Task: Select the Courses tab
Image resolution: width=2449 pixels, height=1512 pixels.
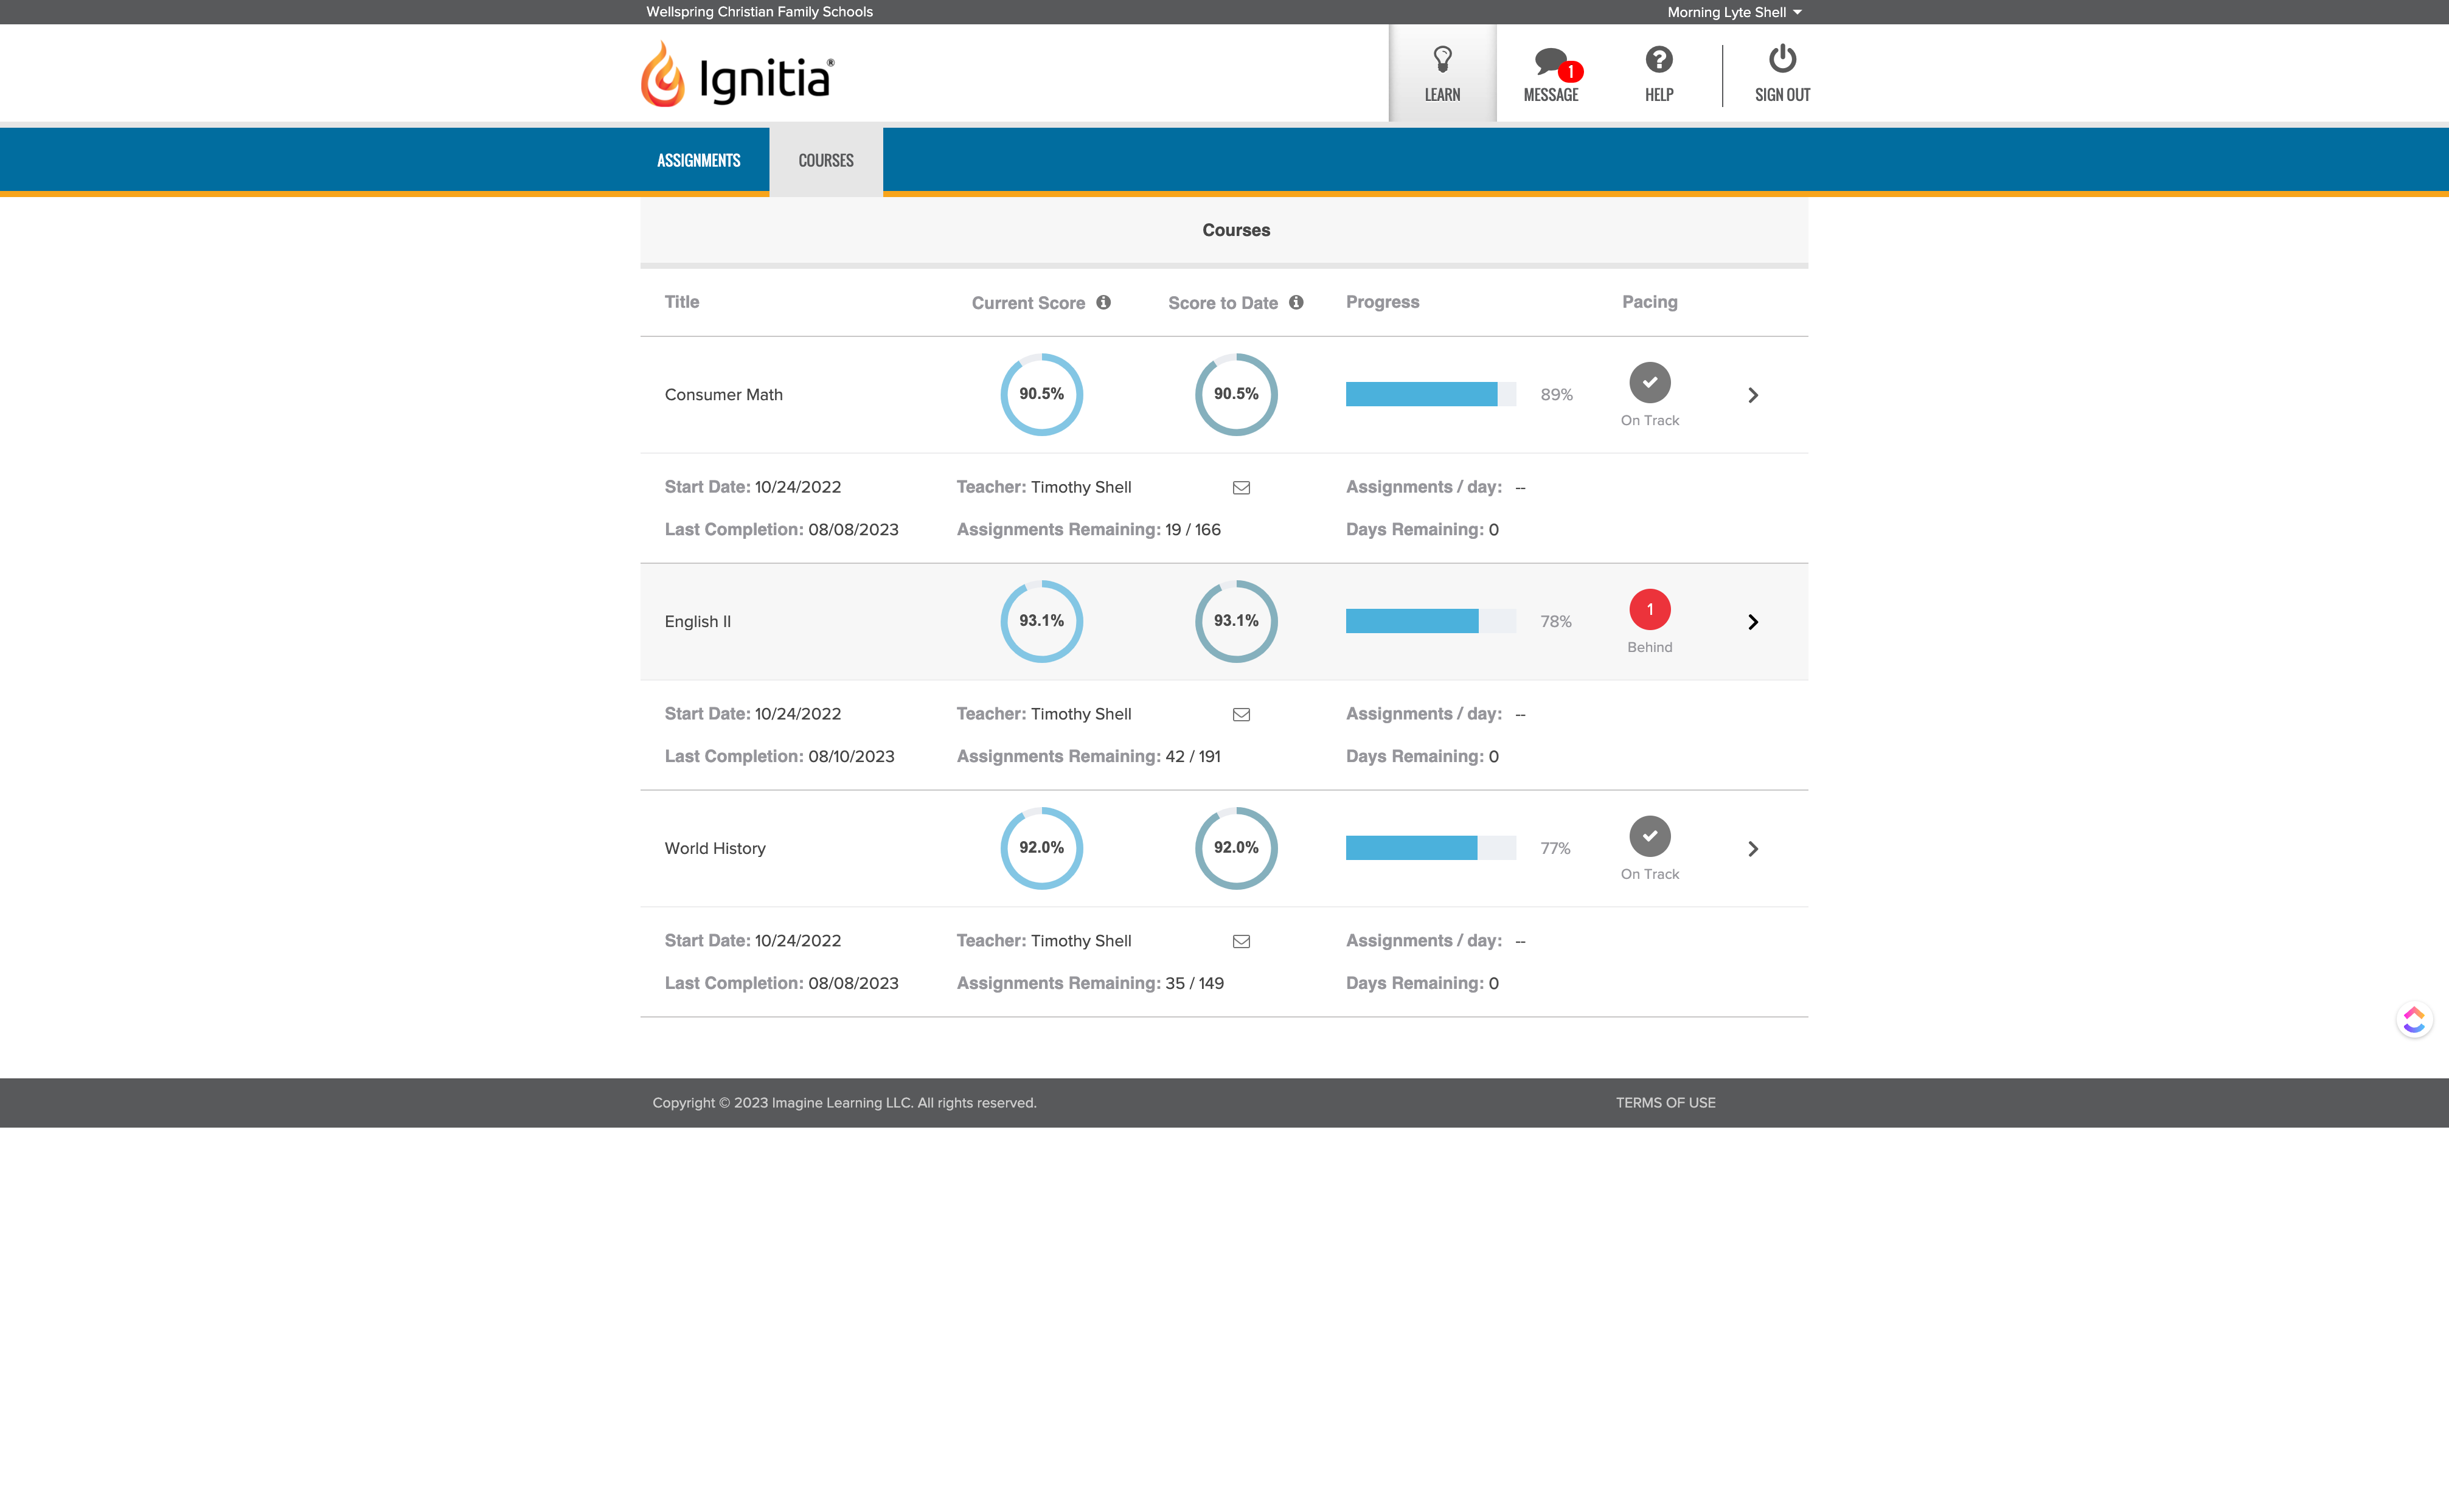Action: pyautogui.click(x=826, y=160)
